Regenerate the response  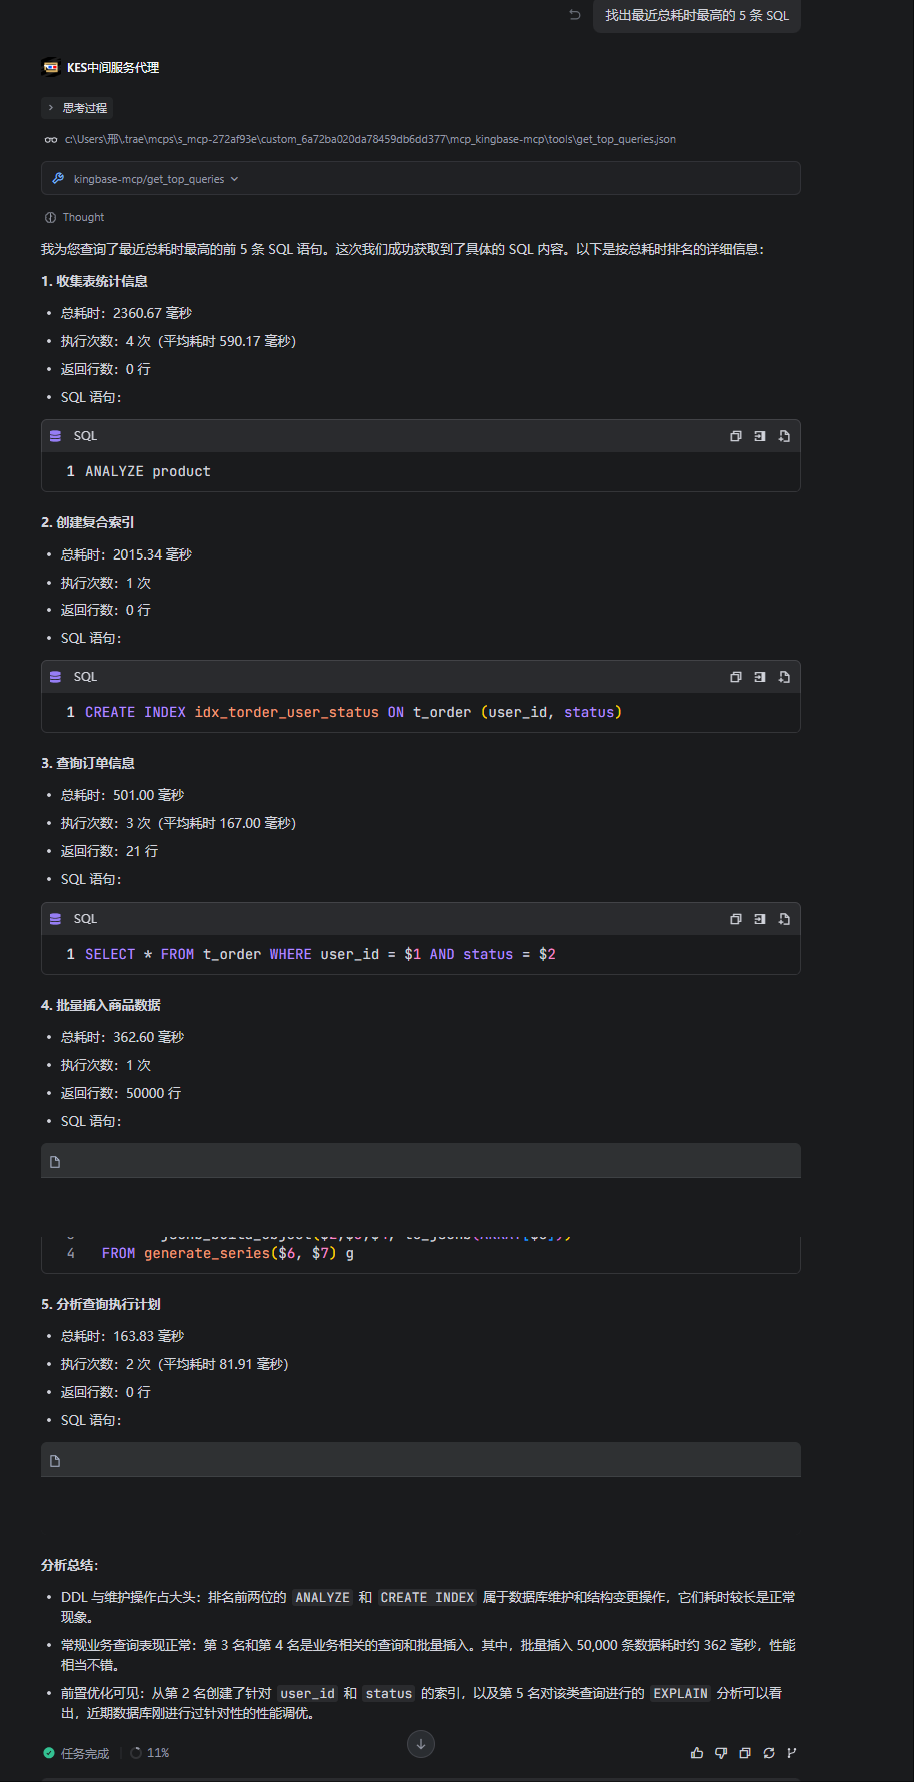(x=769, y=1753)
